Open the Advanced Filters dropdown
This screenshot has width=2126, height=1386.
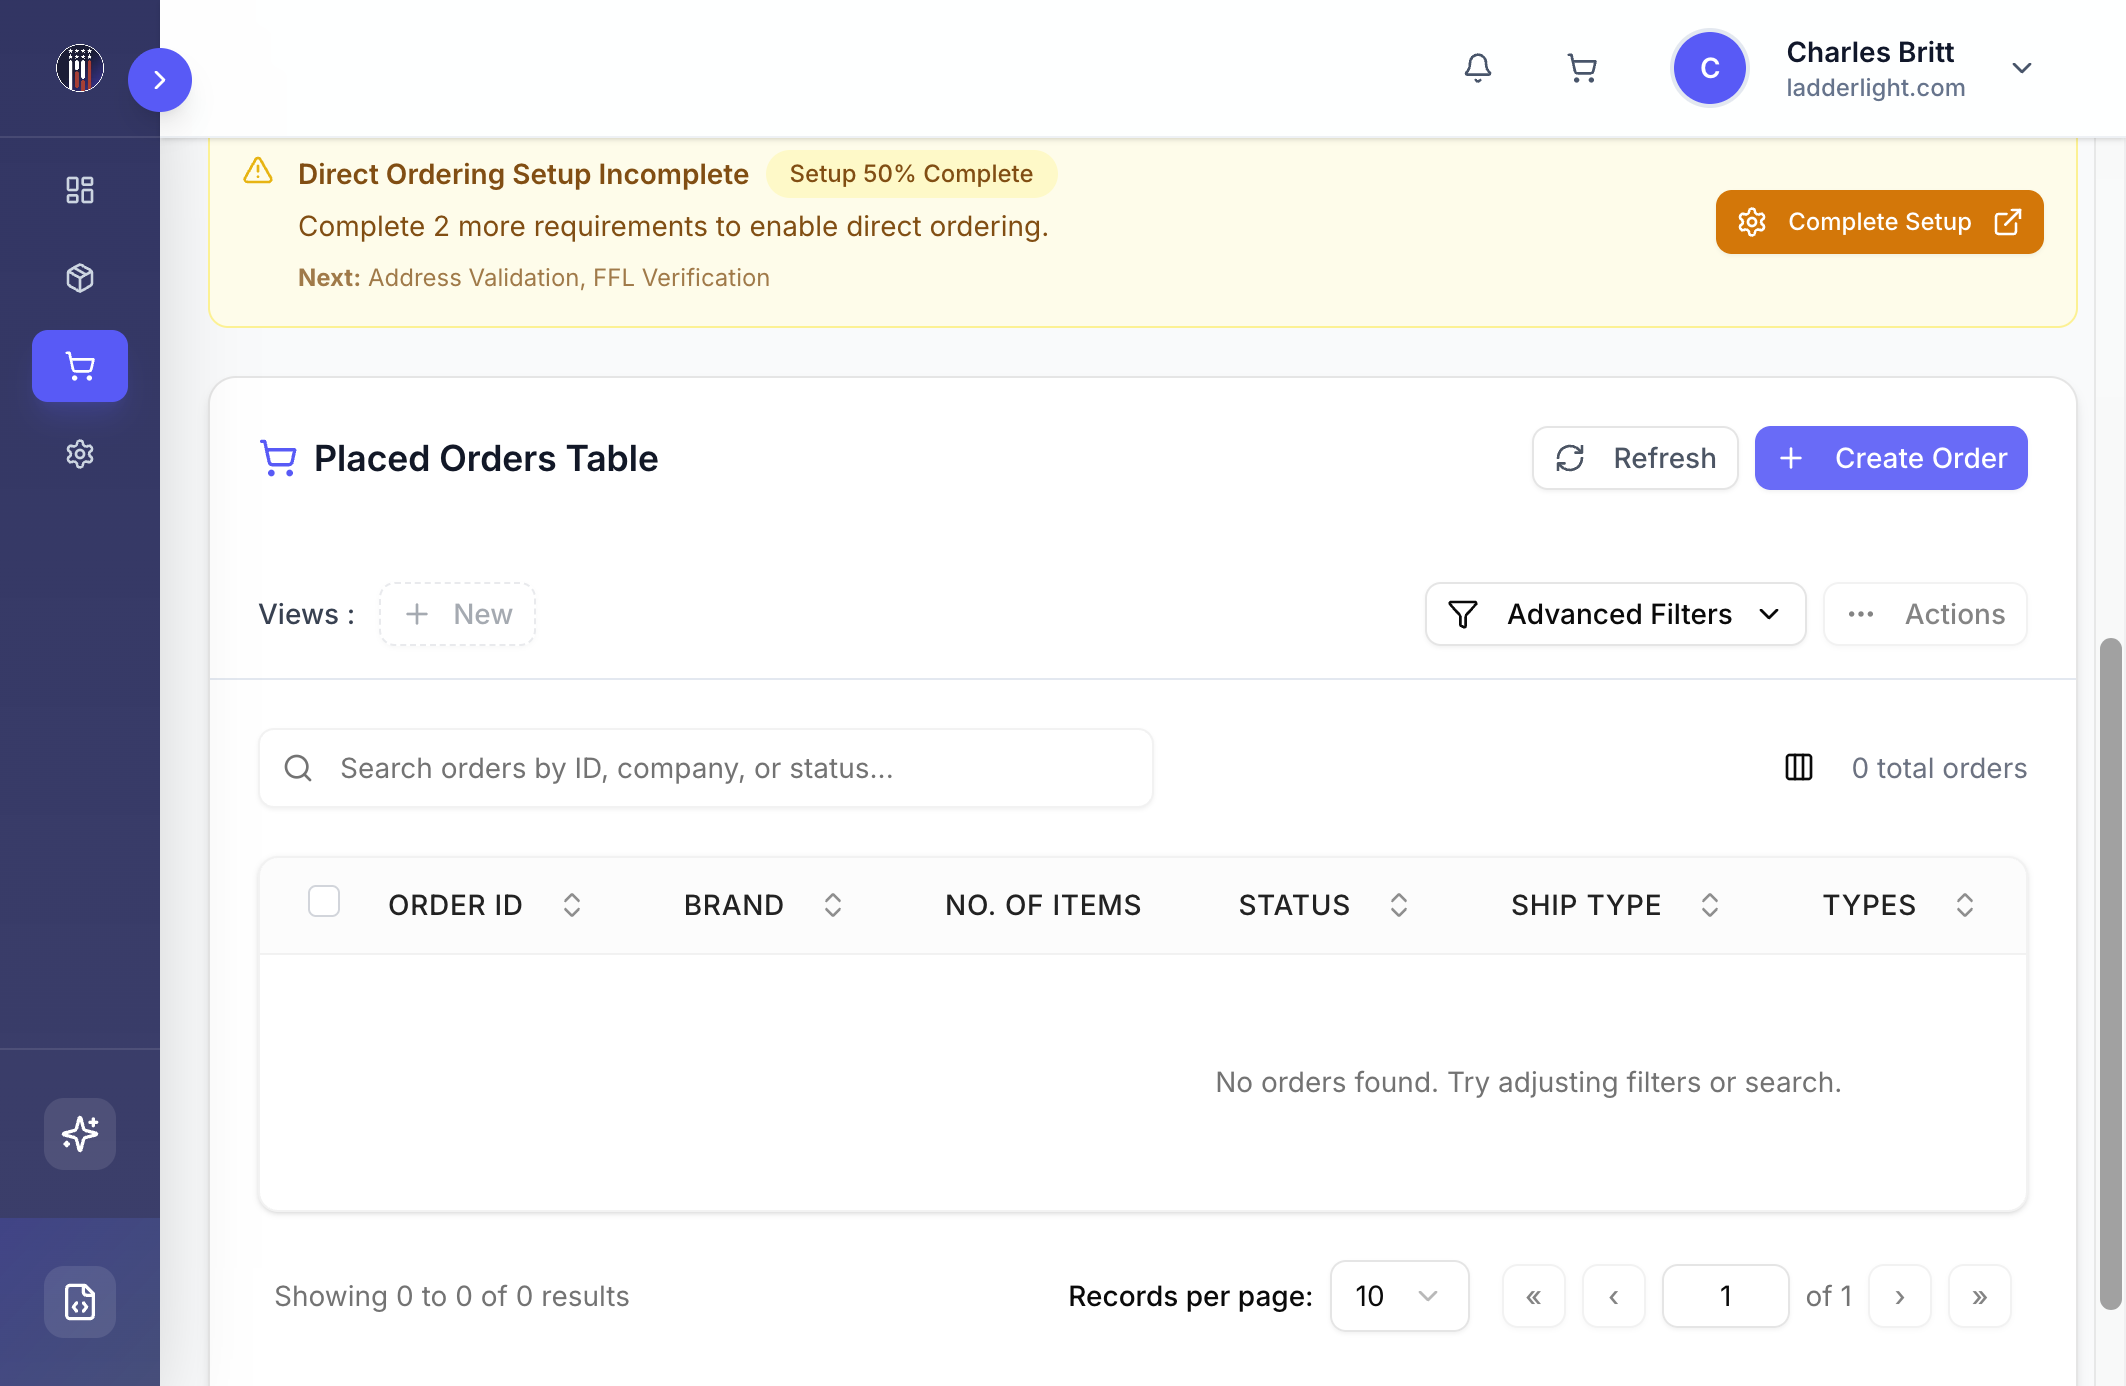point(1616,614)
